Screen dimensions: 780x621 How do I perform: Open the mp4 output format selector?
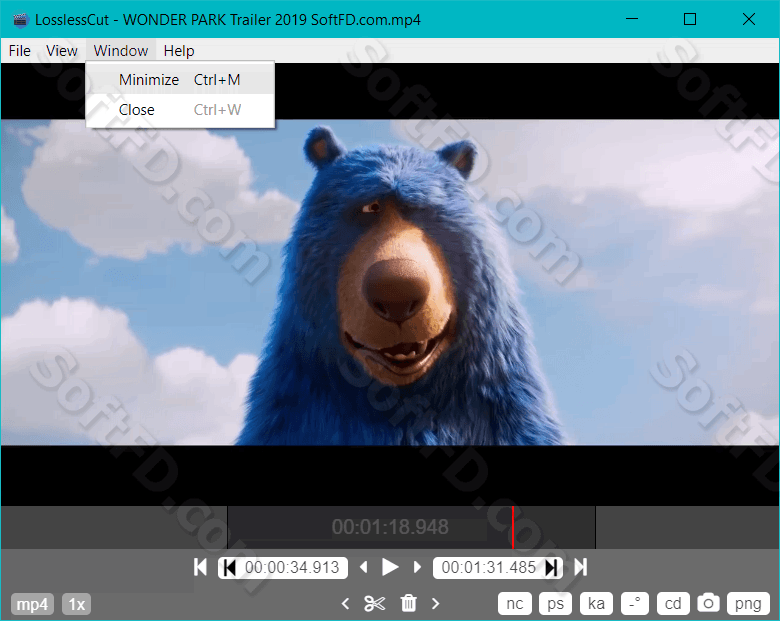coord(32,604)
